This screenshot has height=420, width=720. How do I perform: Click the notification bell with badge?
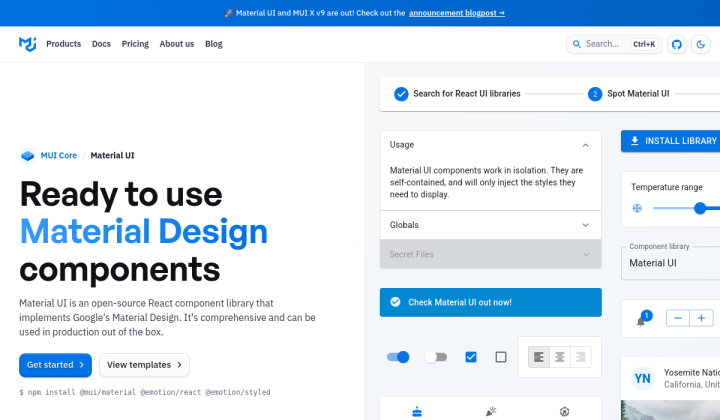(x=643, y=318)
